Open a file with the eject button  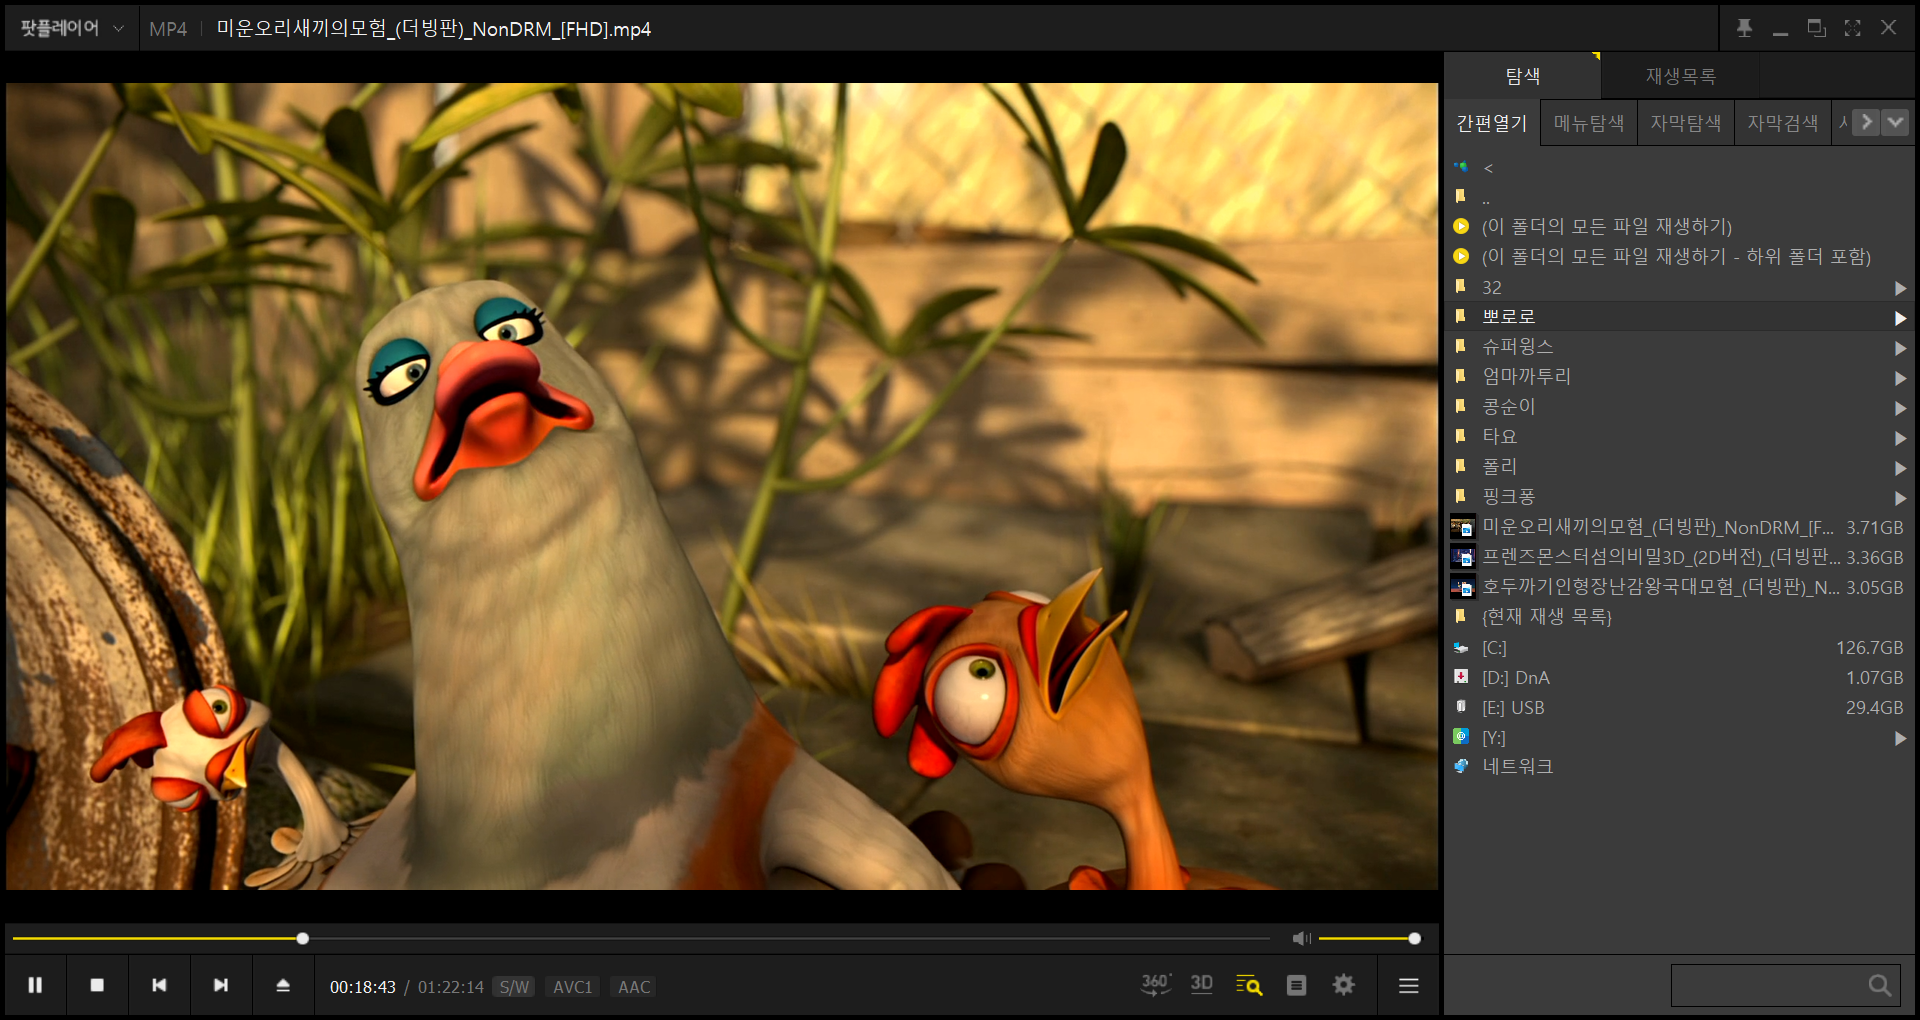pos(283,986)
